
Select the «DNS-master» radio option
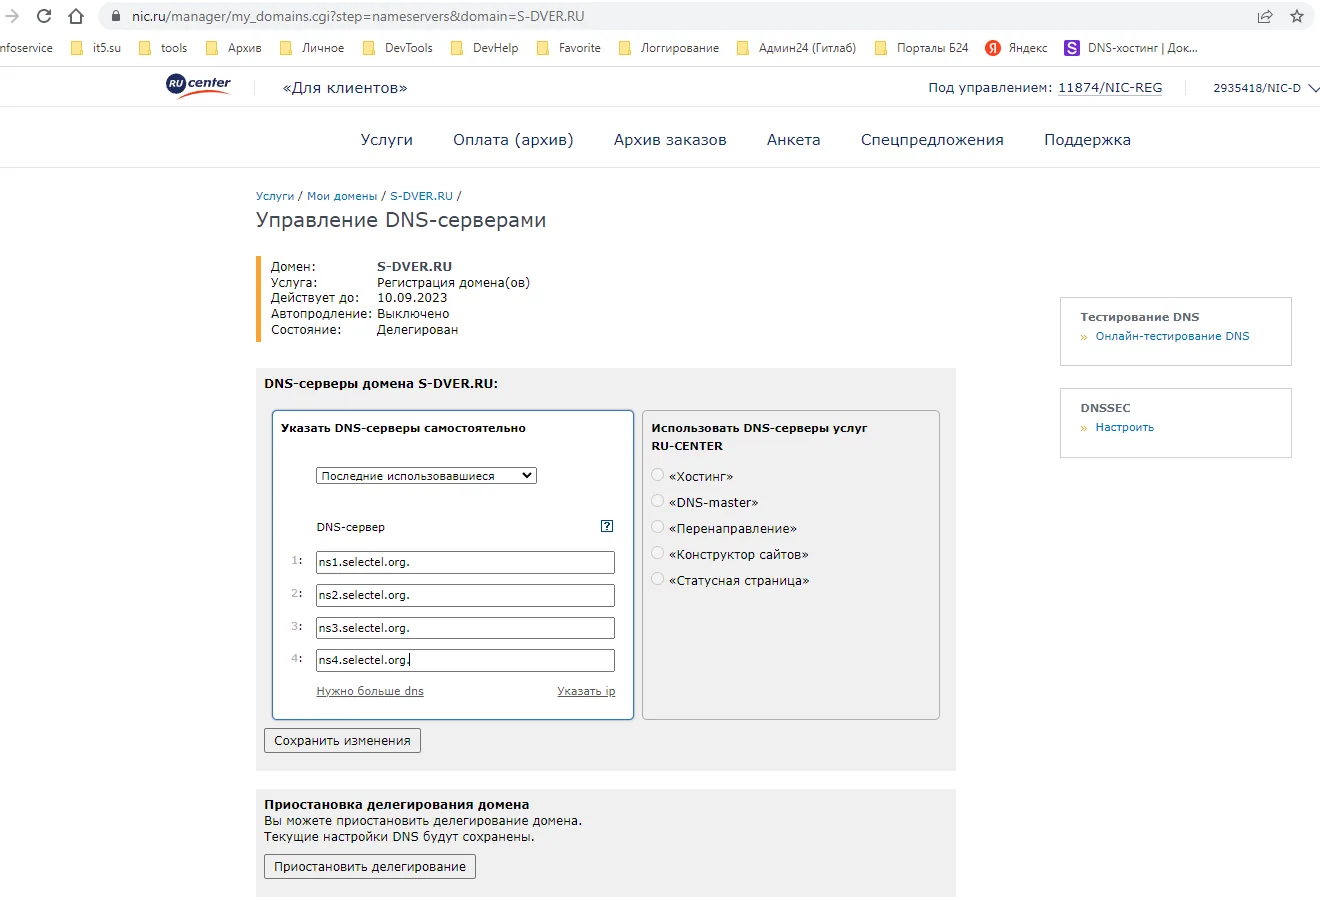[x=658, y=501]
